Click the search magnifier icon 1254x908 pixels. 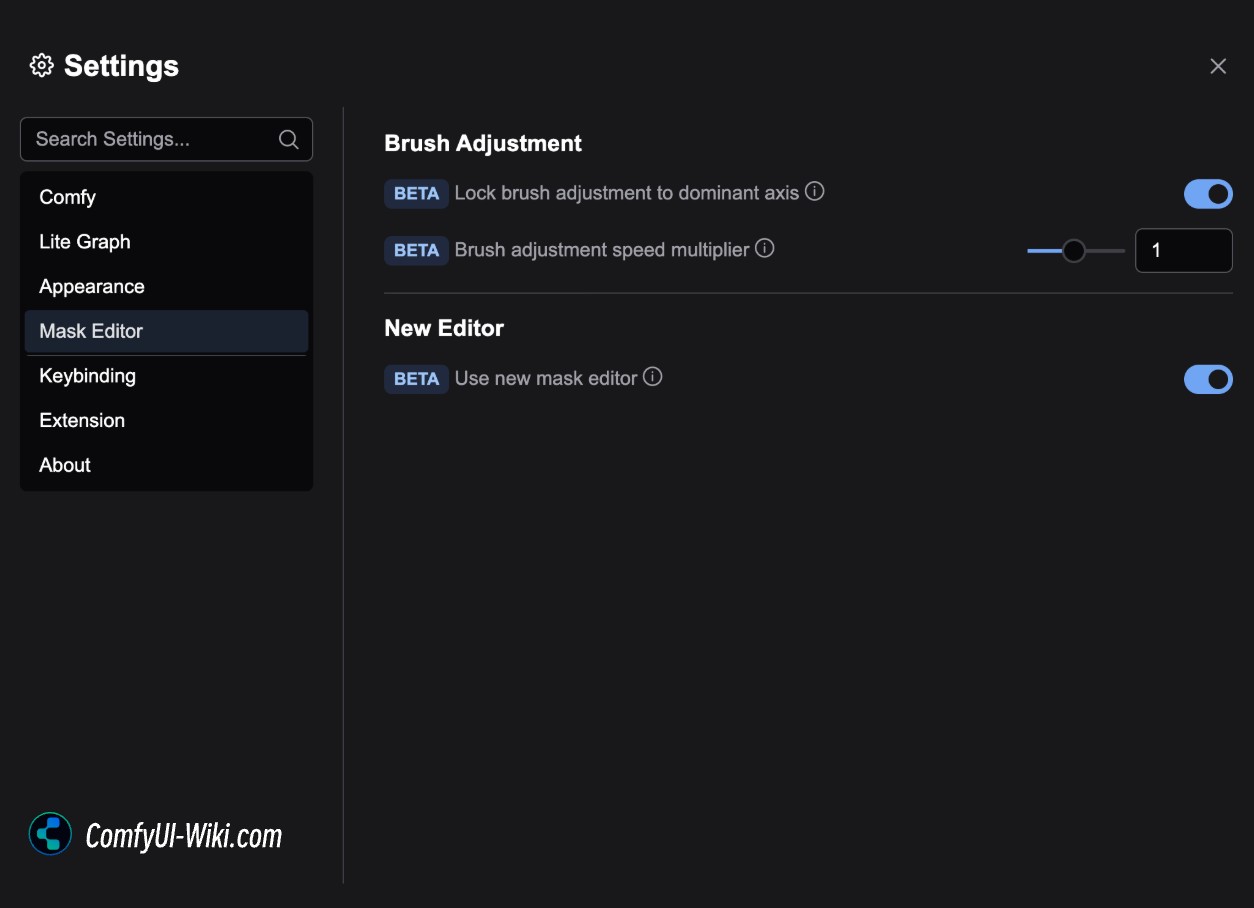pyautogui.click(x=289, y=139)
